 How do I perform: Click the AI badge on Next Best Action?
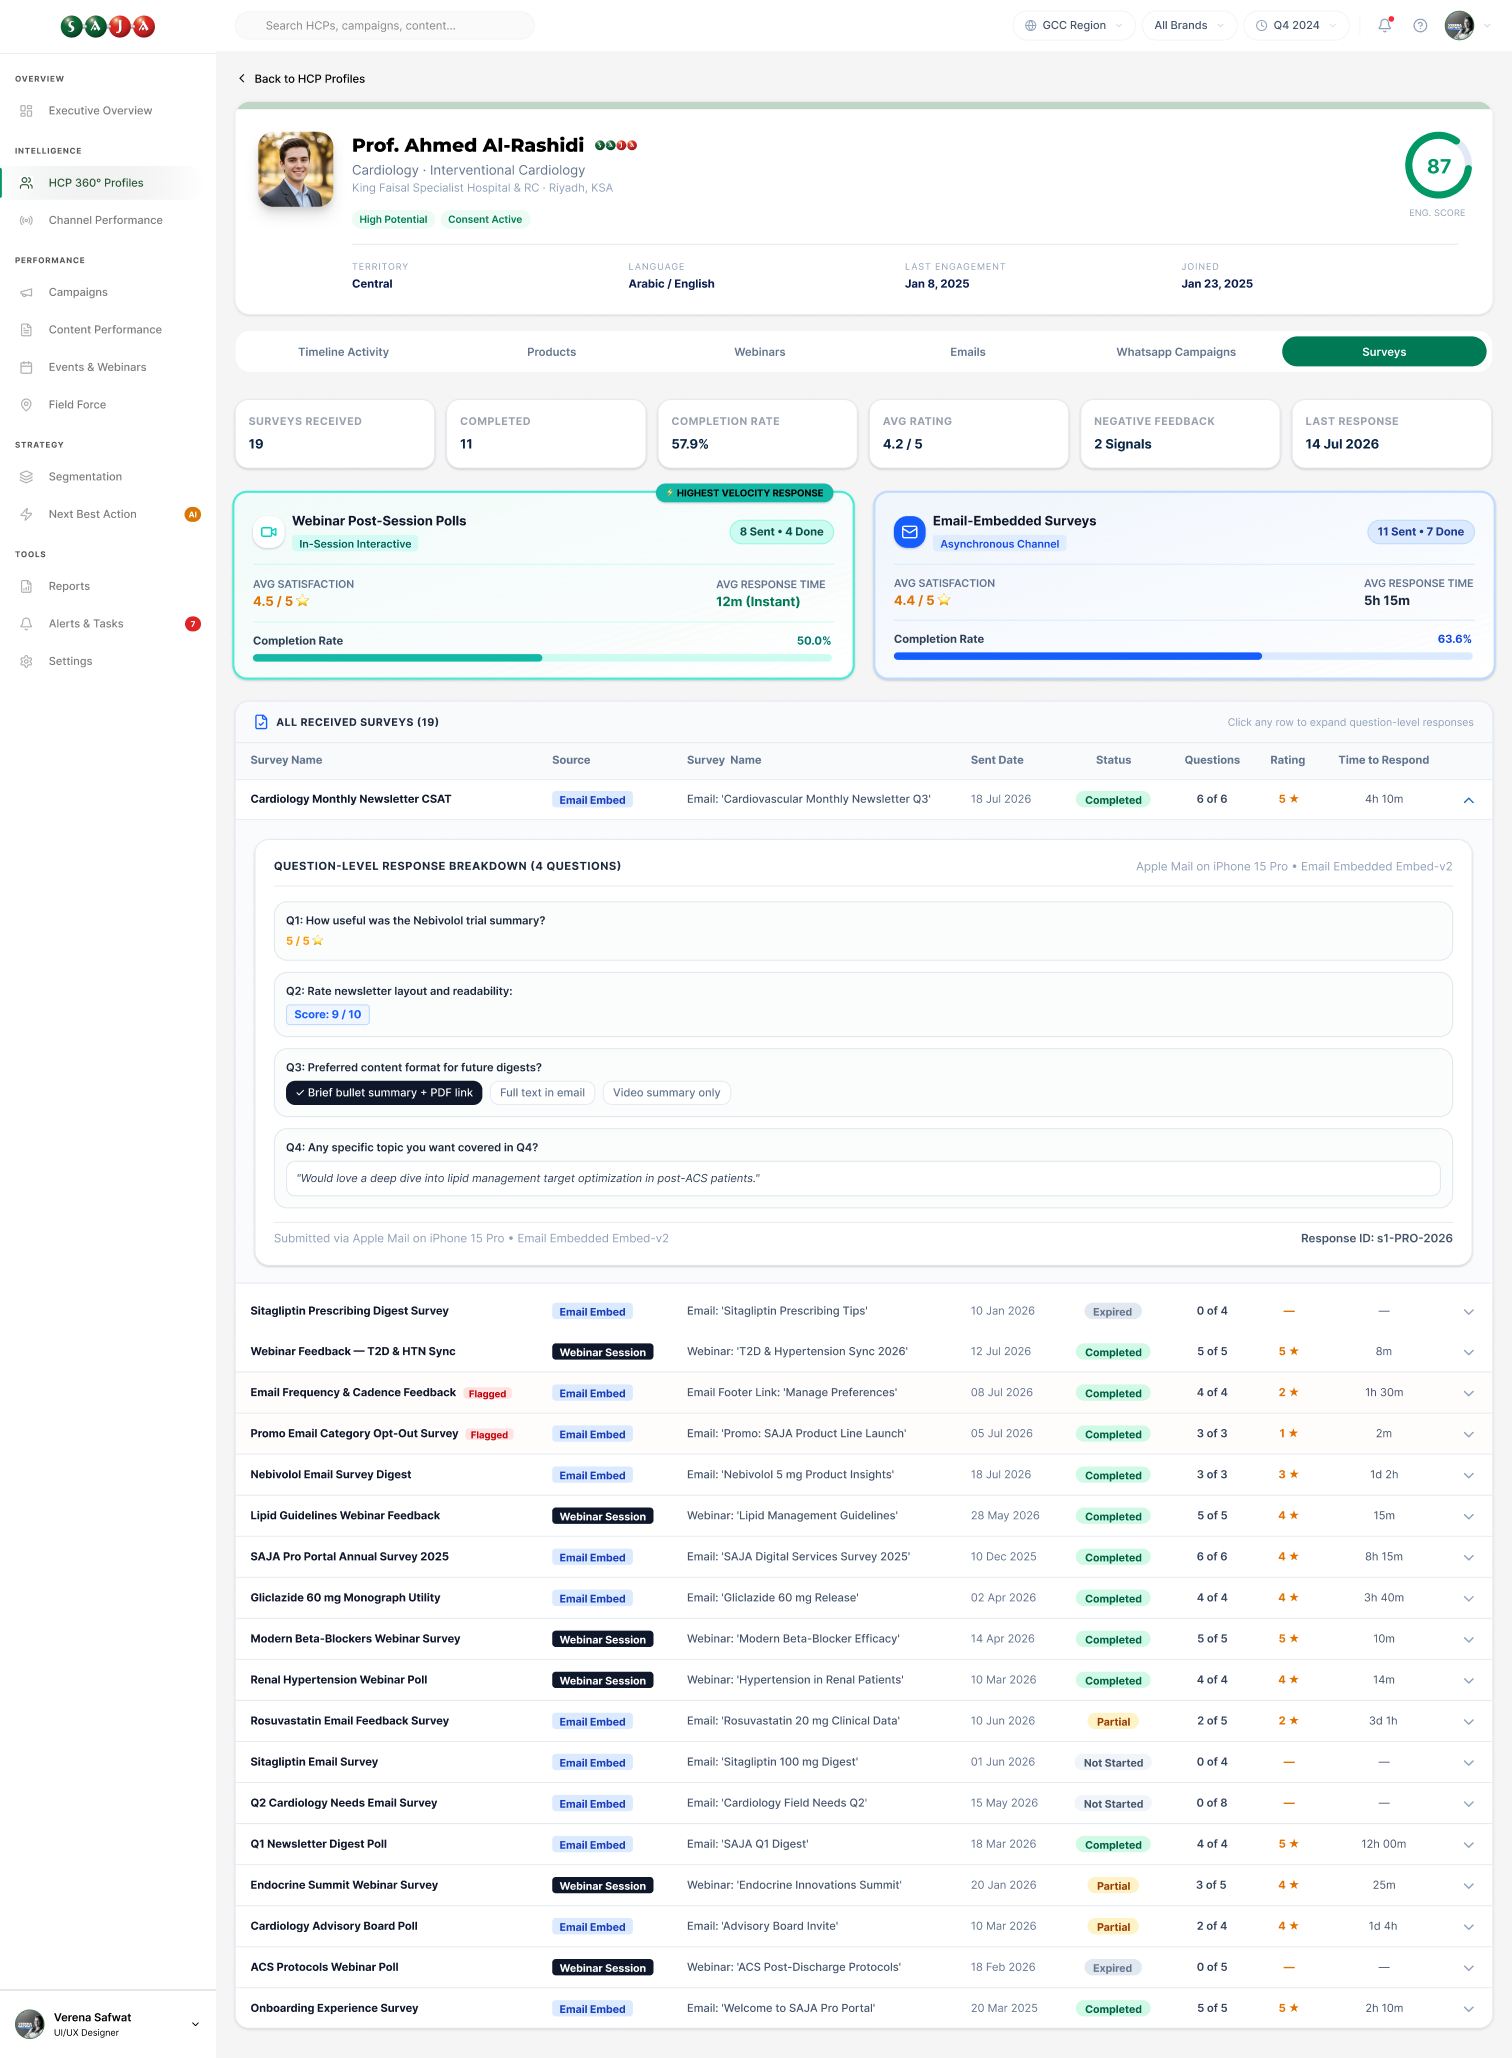pyautogui.click(x=193, y=514)
